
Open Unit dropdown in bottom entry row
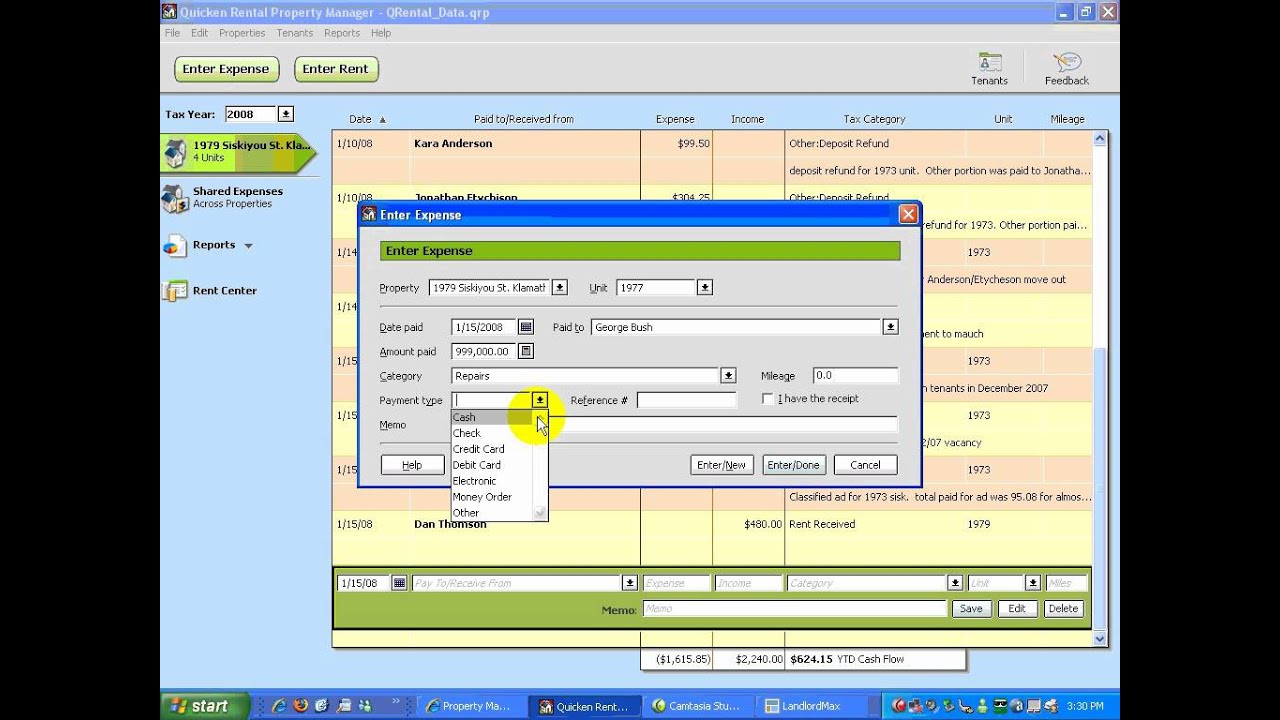point(1033,583)
